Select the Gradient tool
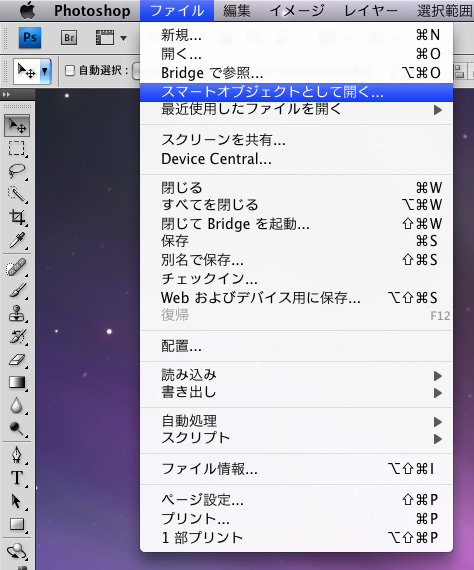The image size is (474, 570). (x=17, y=382)
